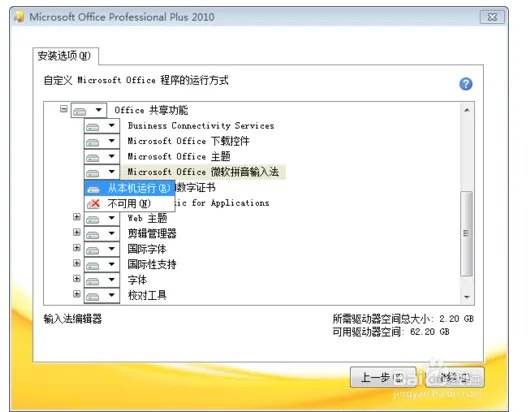
Task: Choose 不可用 in the popup menu
Action: (x=130, y=204)
